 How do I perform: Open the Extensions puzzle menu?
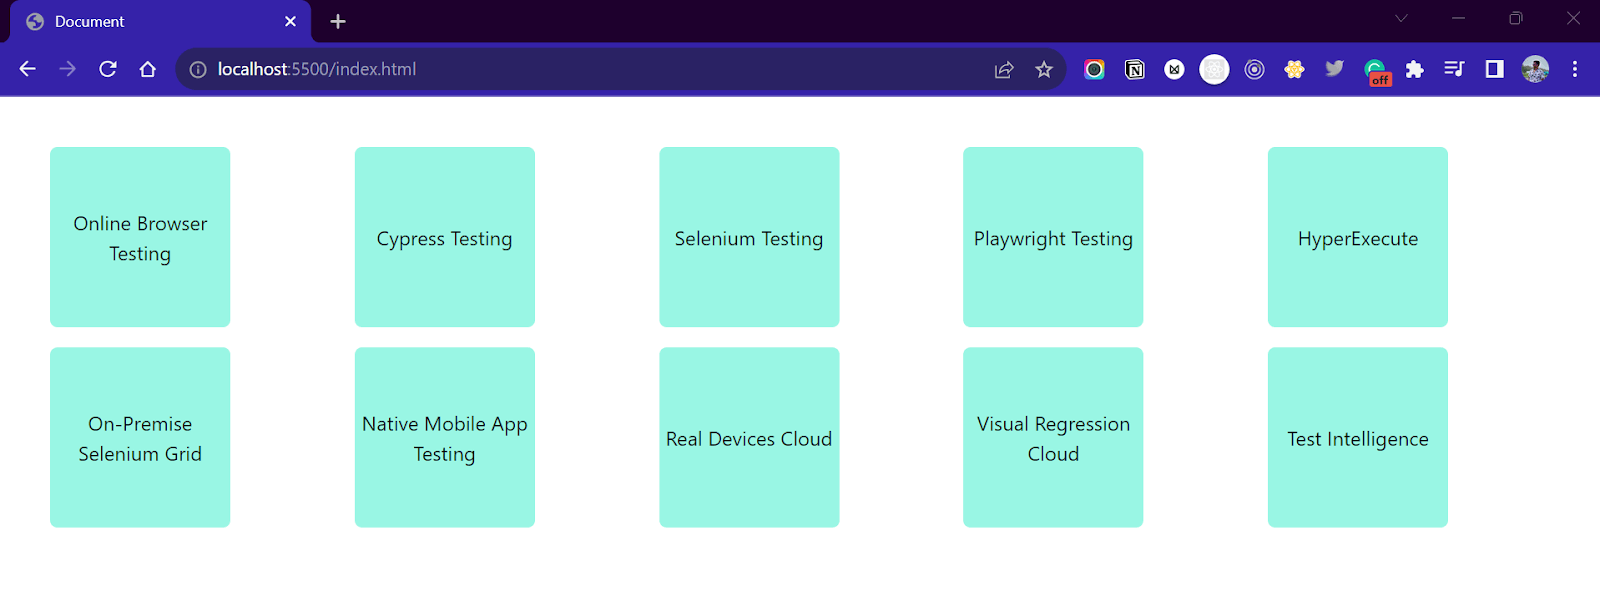coord(1414,69)
